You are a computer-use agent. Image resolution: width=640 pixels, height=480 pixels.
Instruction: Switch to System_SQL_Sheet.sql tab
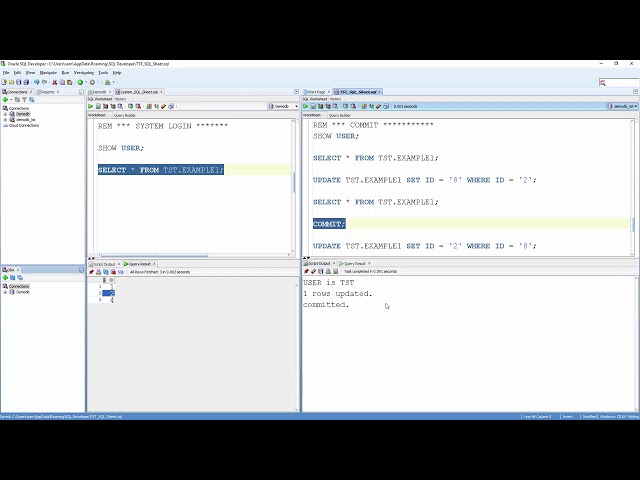pos(138,92)
